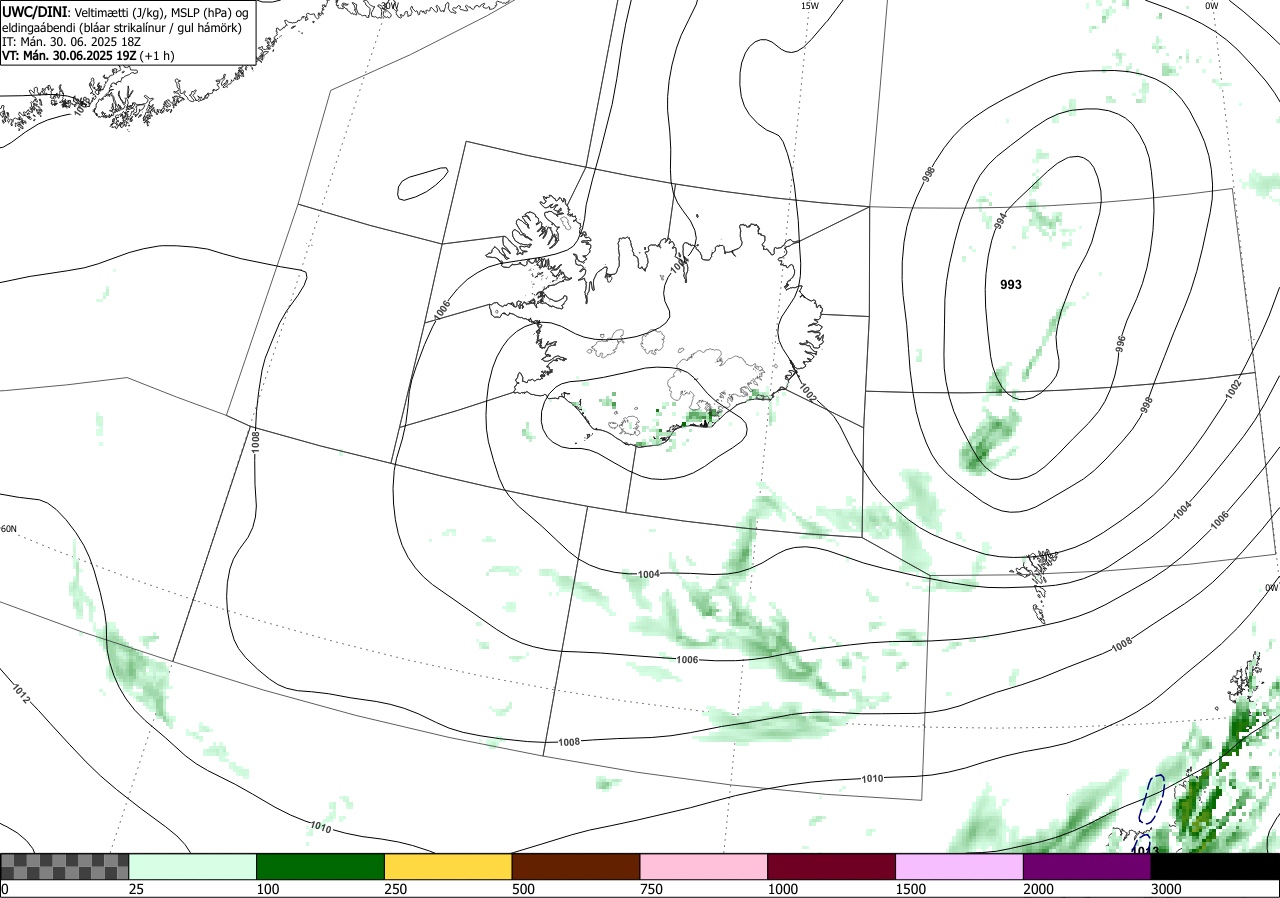The image size is (1280, 898).
Task: Click the legend value "25"
Action: 136,889
